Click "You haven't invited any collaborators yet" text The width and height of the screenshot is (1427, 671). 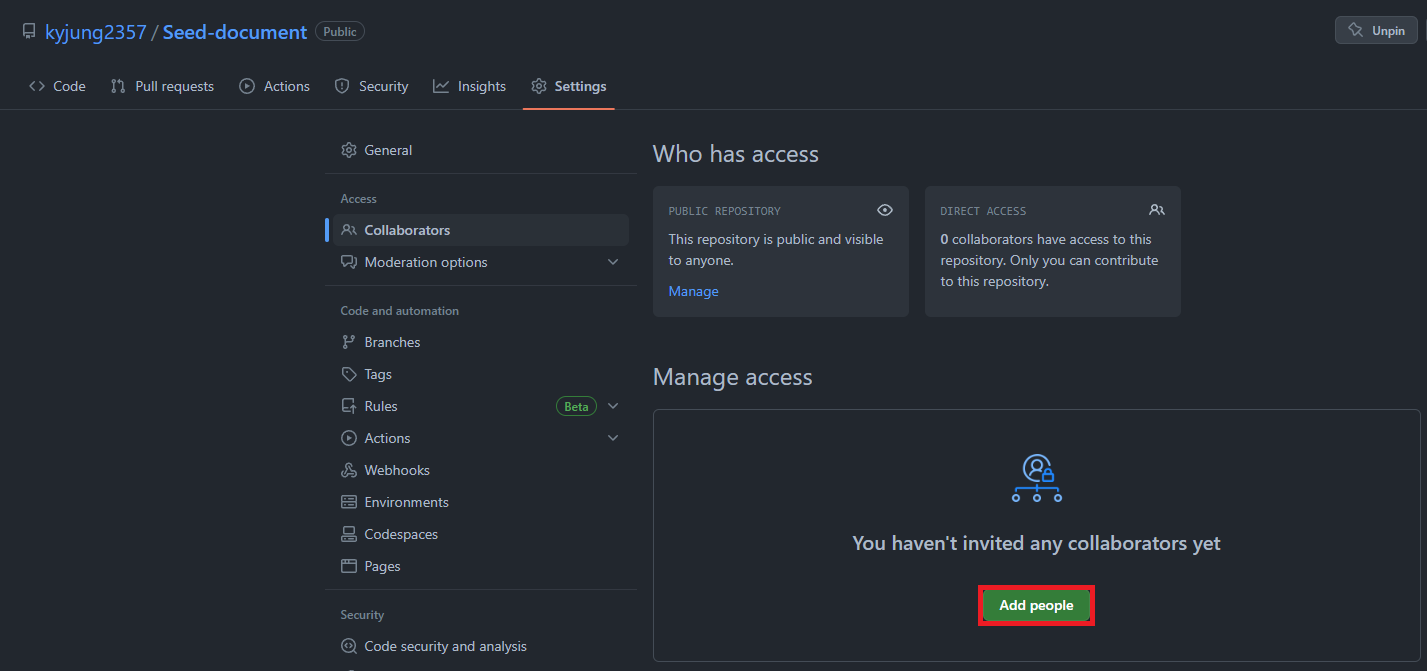coord(1036,543)
